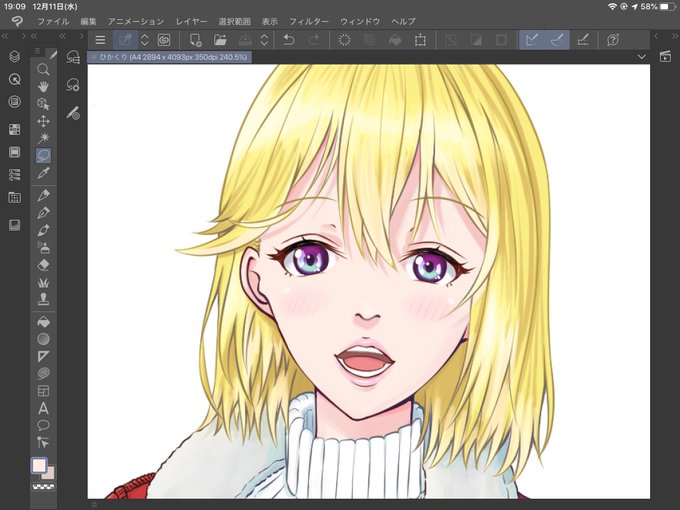Collapse the far-left palette dock arrows
The height and width of the screenshot is (510, 680).
5,36
